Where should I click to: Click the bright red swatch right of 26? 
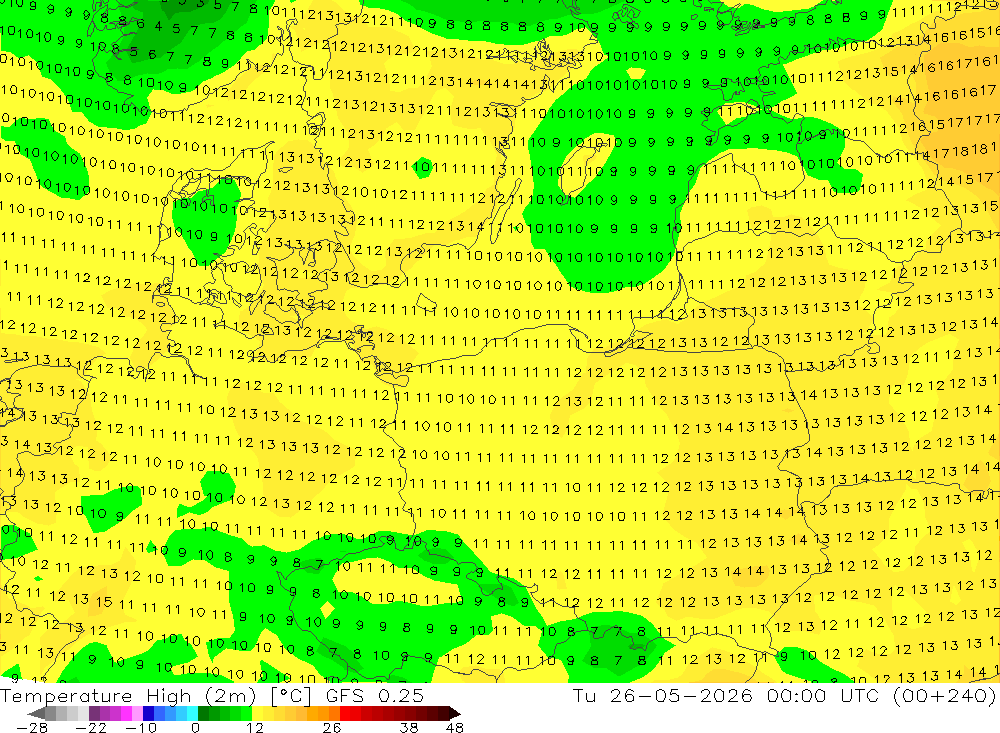pos(345,713)
